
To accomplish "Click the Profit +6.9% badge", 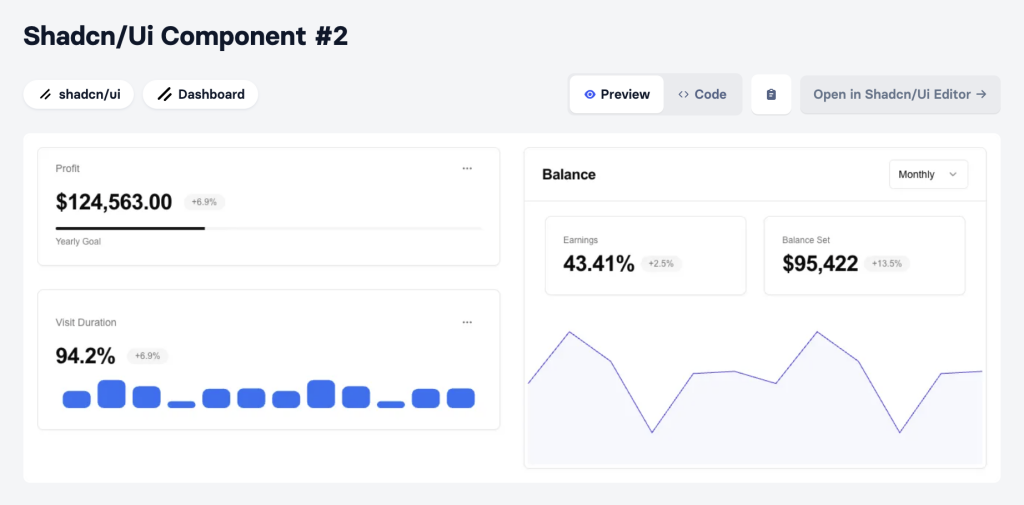I will tap(205, 202).
